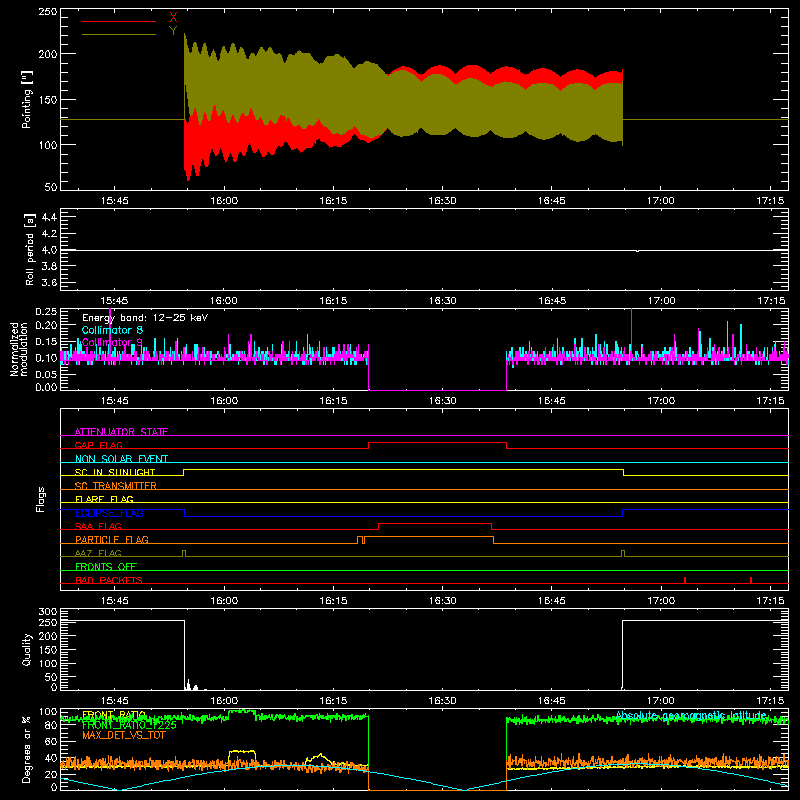Screen dimensions: 800x800
Task: Click the '50' tick on Pointing axis
Action: pyautogui.click(x=51, y=187)
